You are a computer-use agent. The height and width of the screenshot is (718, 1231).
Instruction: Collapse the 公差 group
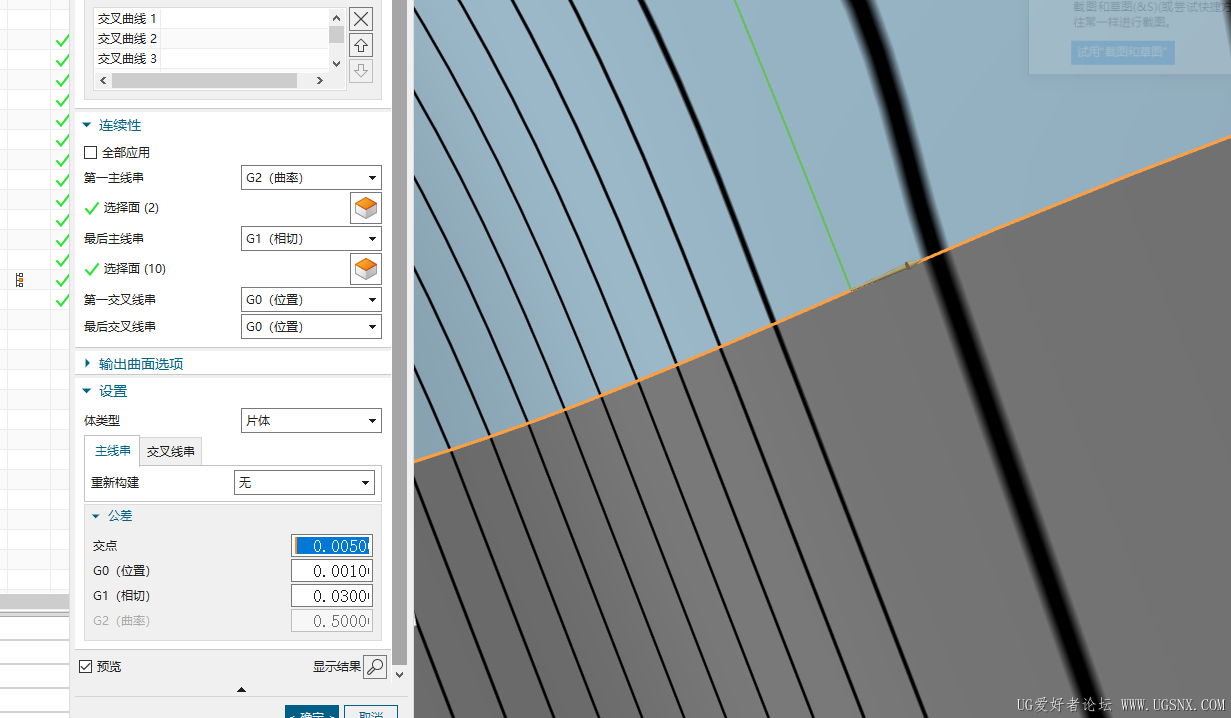pyautogui.click(x=96, y=516)
